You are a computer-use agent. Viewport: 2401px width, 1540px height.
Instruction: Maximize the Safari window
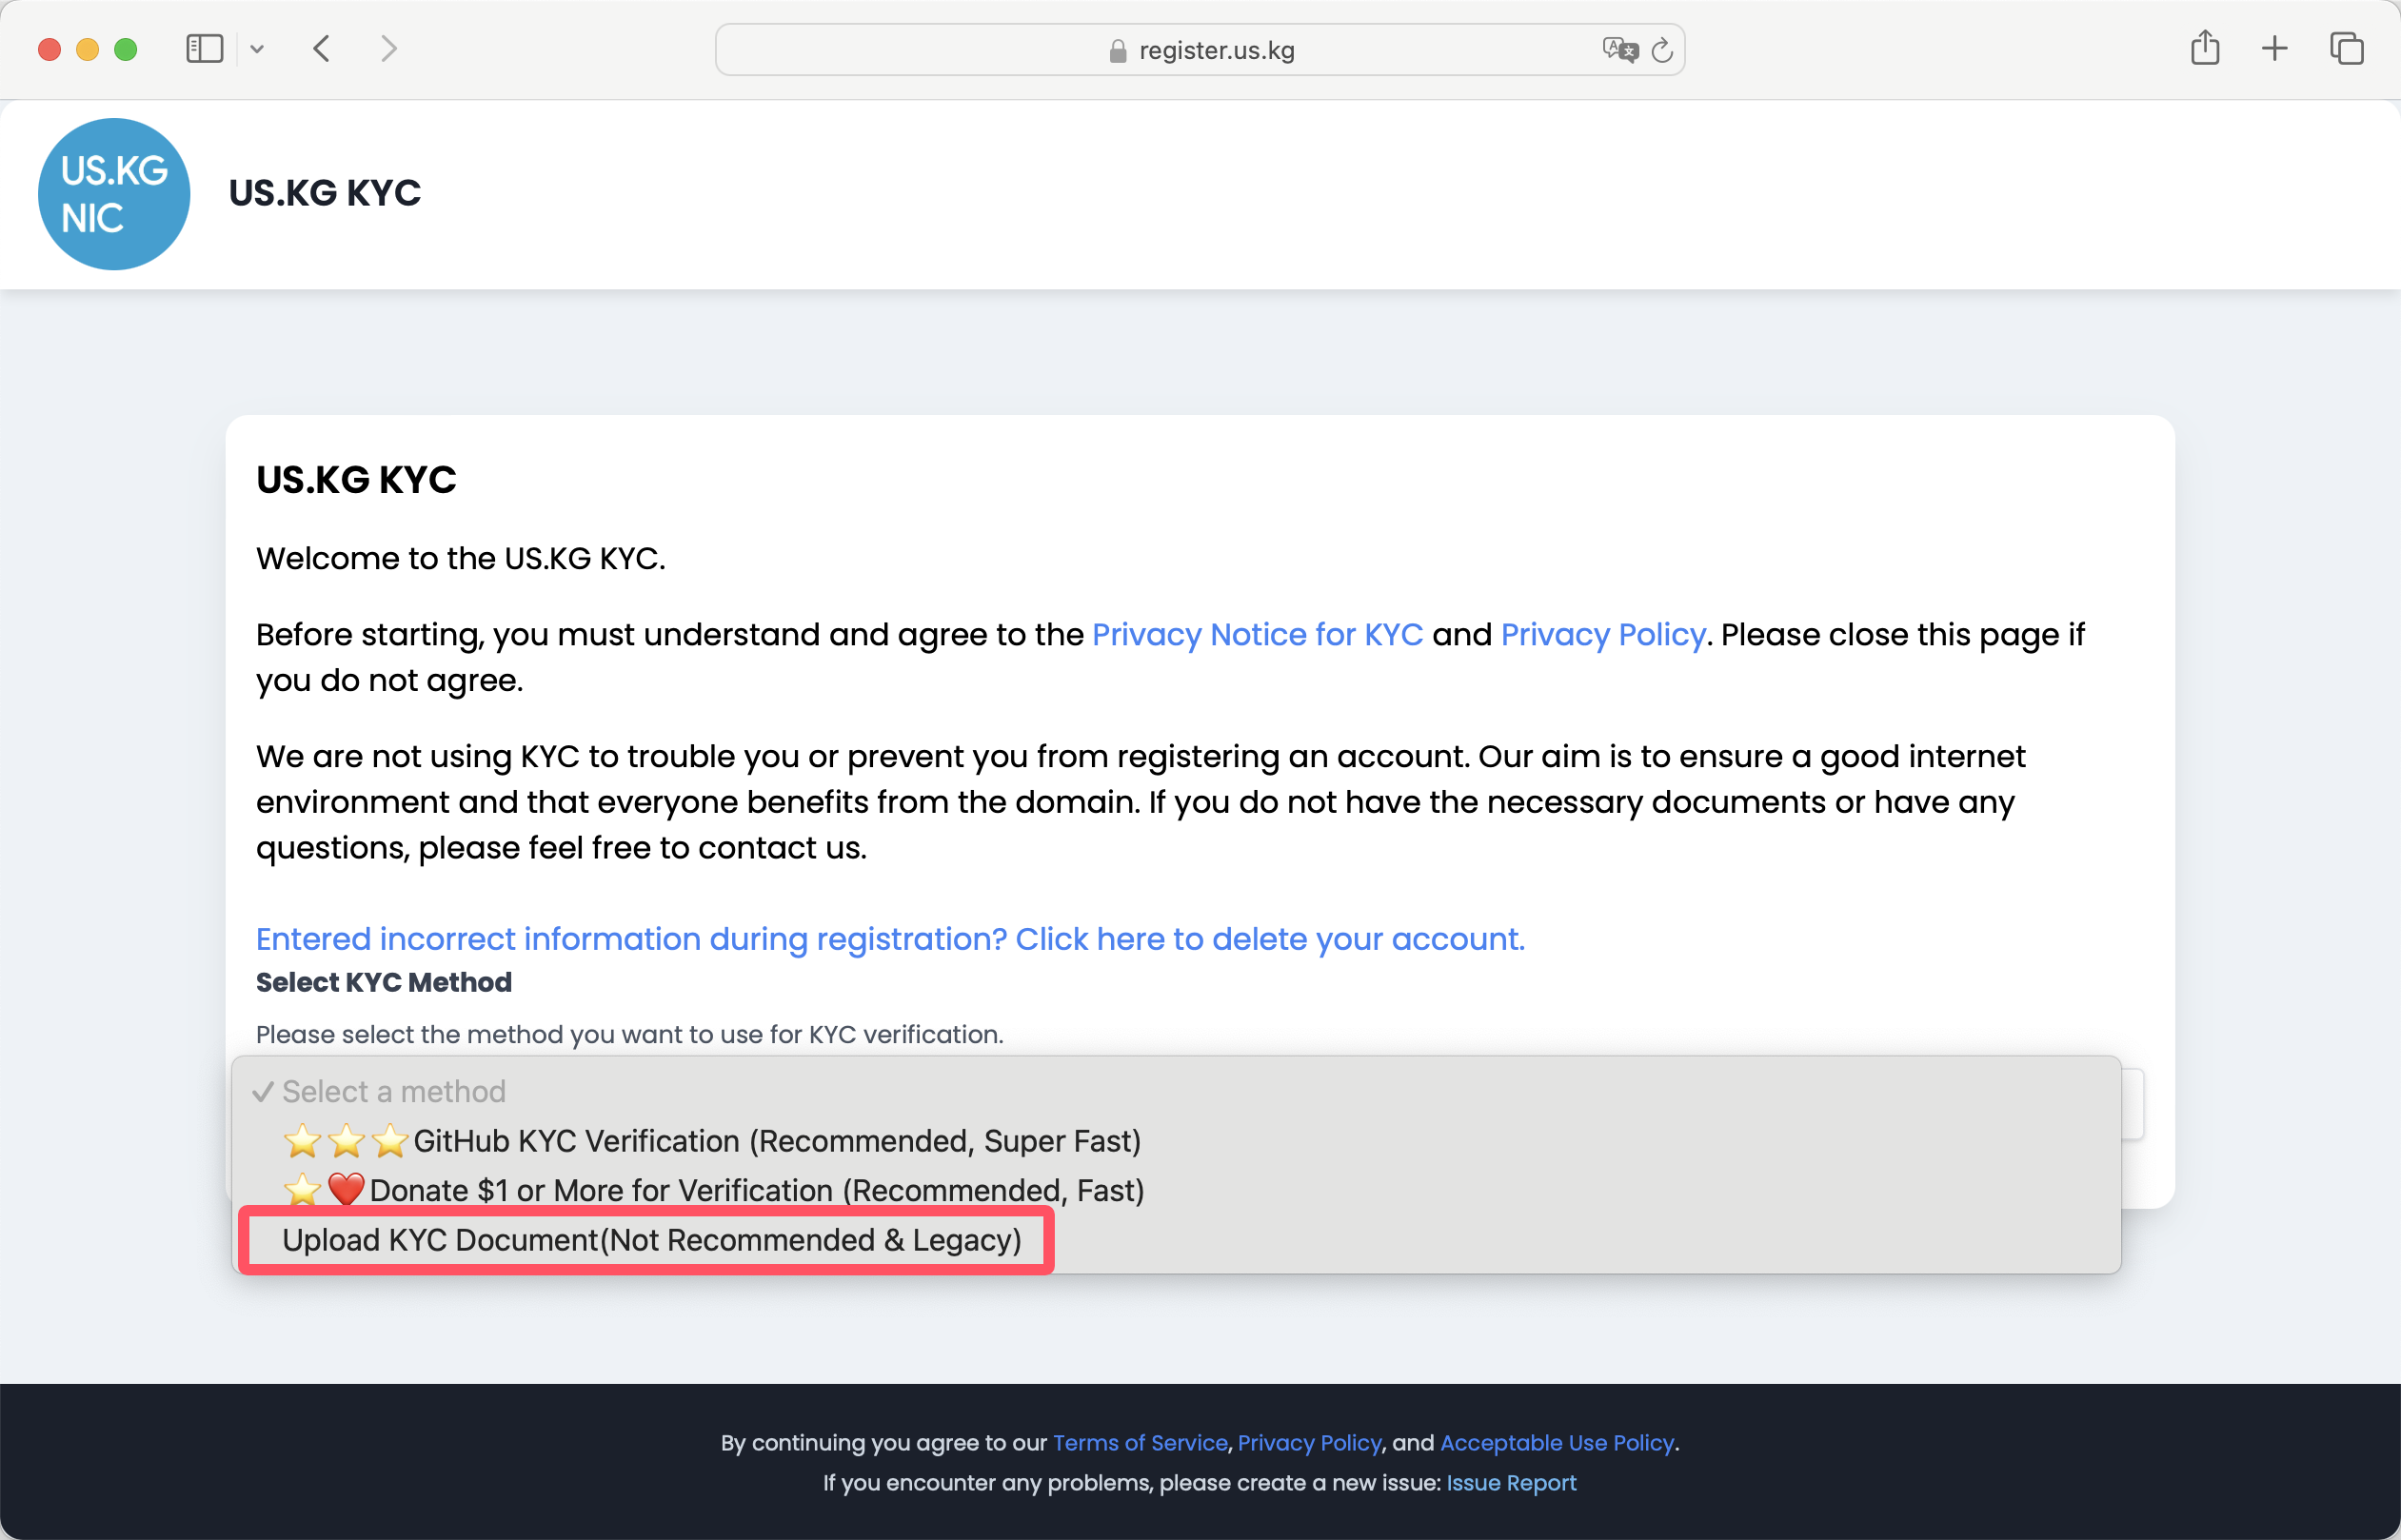[x=126, y=49]
